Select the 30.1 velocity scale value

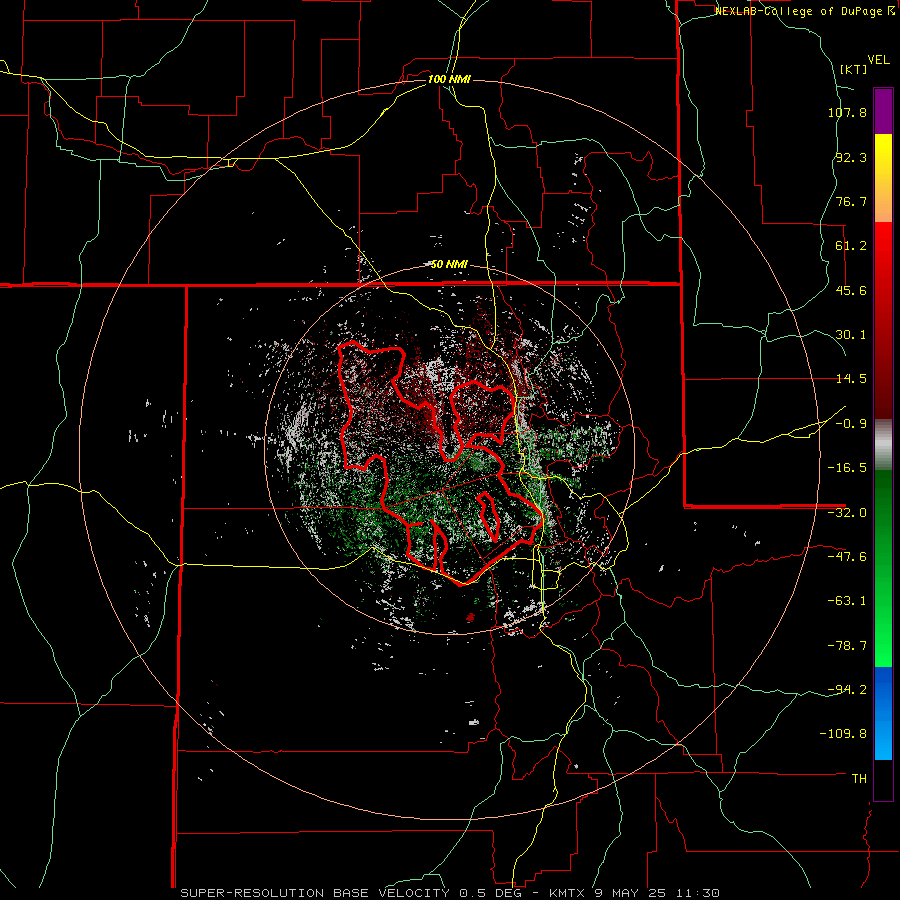[x=851, y=335]
